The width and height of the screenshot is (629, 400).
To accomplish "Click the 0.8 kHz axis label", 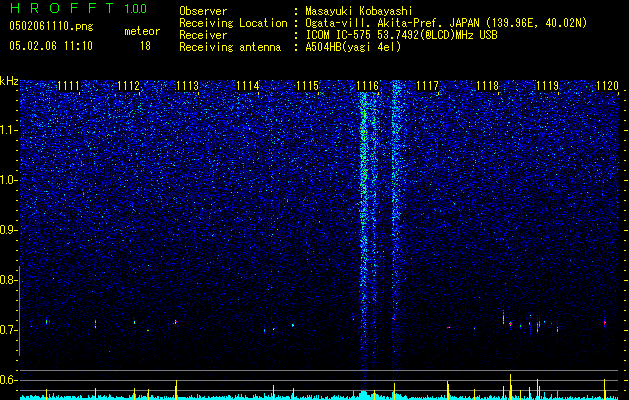I will coord(7,280).
